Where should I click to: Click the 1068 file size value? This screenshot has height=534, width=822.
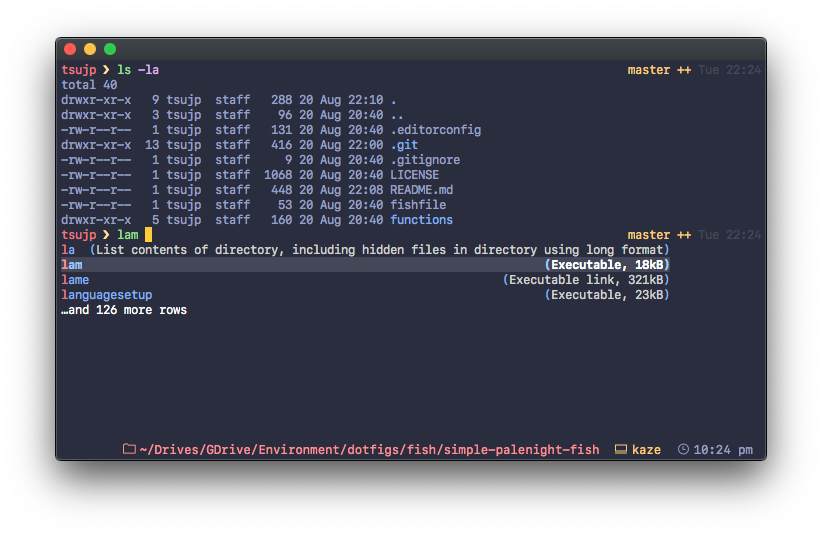278,175
